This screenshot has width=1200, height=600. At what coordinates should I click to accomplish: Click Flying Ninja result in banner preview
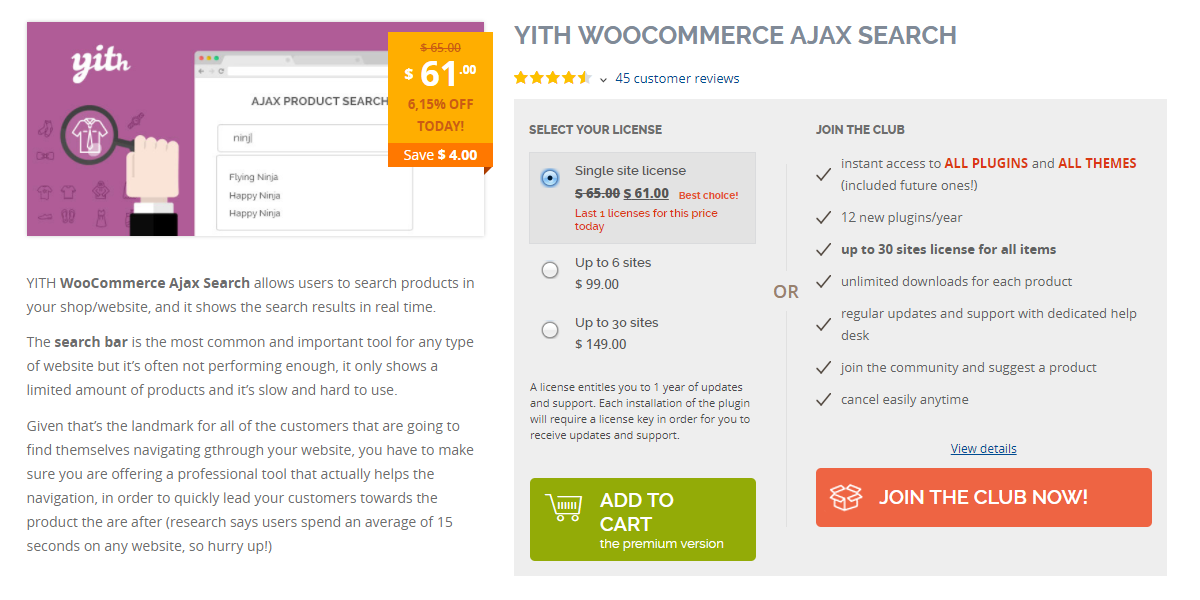pyautogui.click(x=254, y=177)
